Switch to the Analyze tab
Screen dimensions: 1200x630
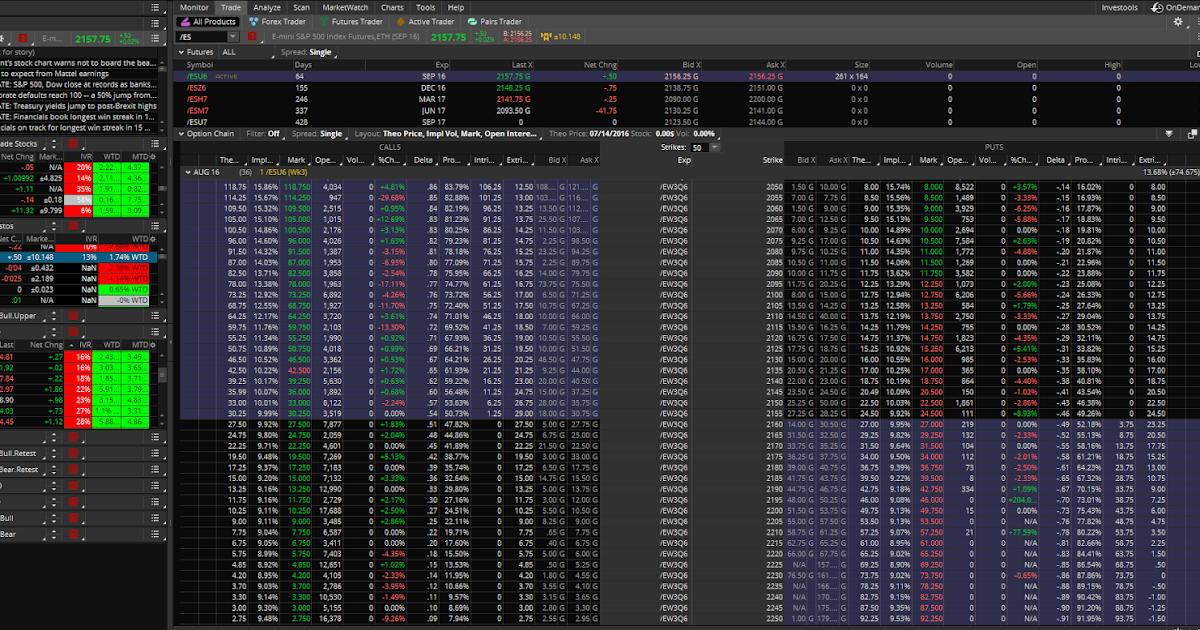tap(268, 7)
